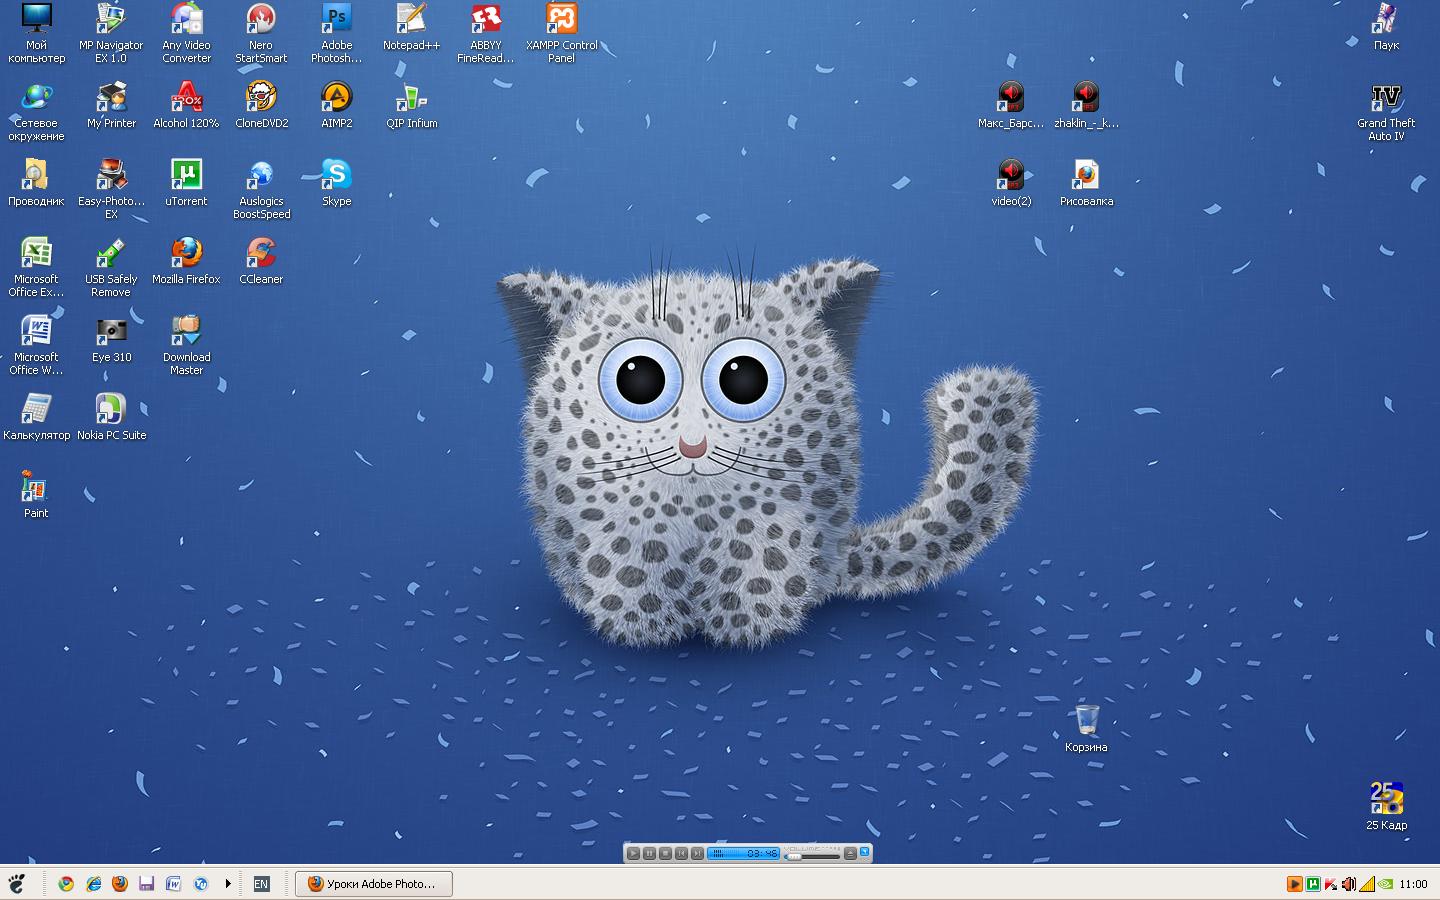Image resolution: width=1440 pixels, height=900 pixels.
Task: Pause playback in the mini player
Action: [x=649, y=853]
